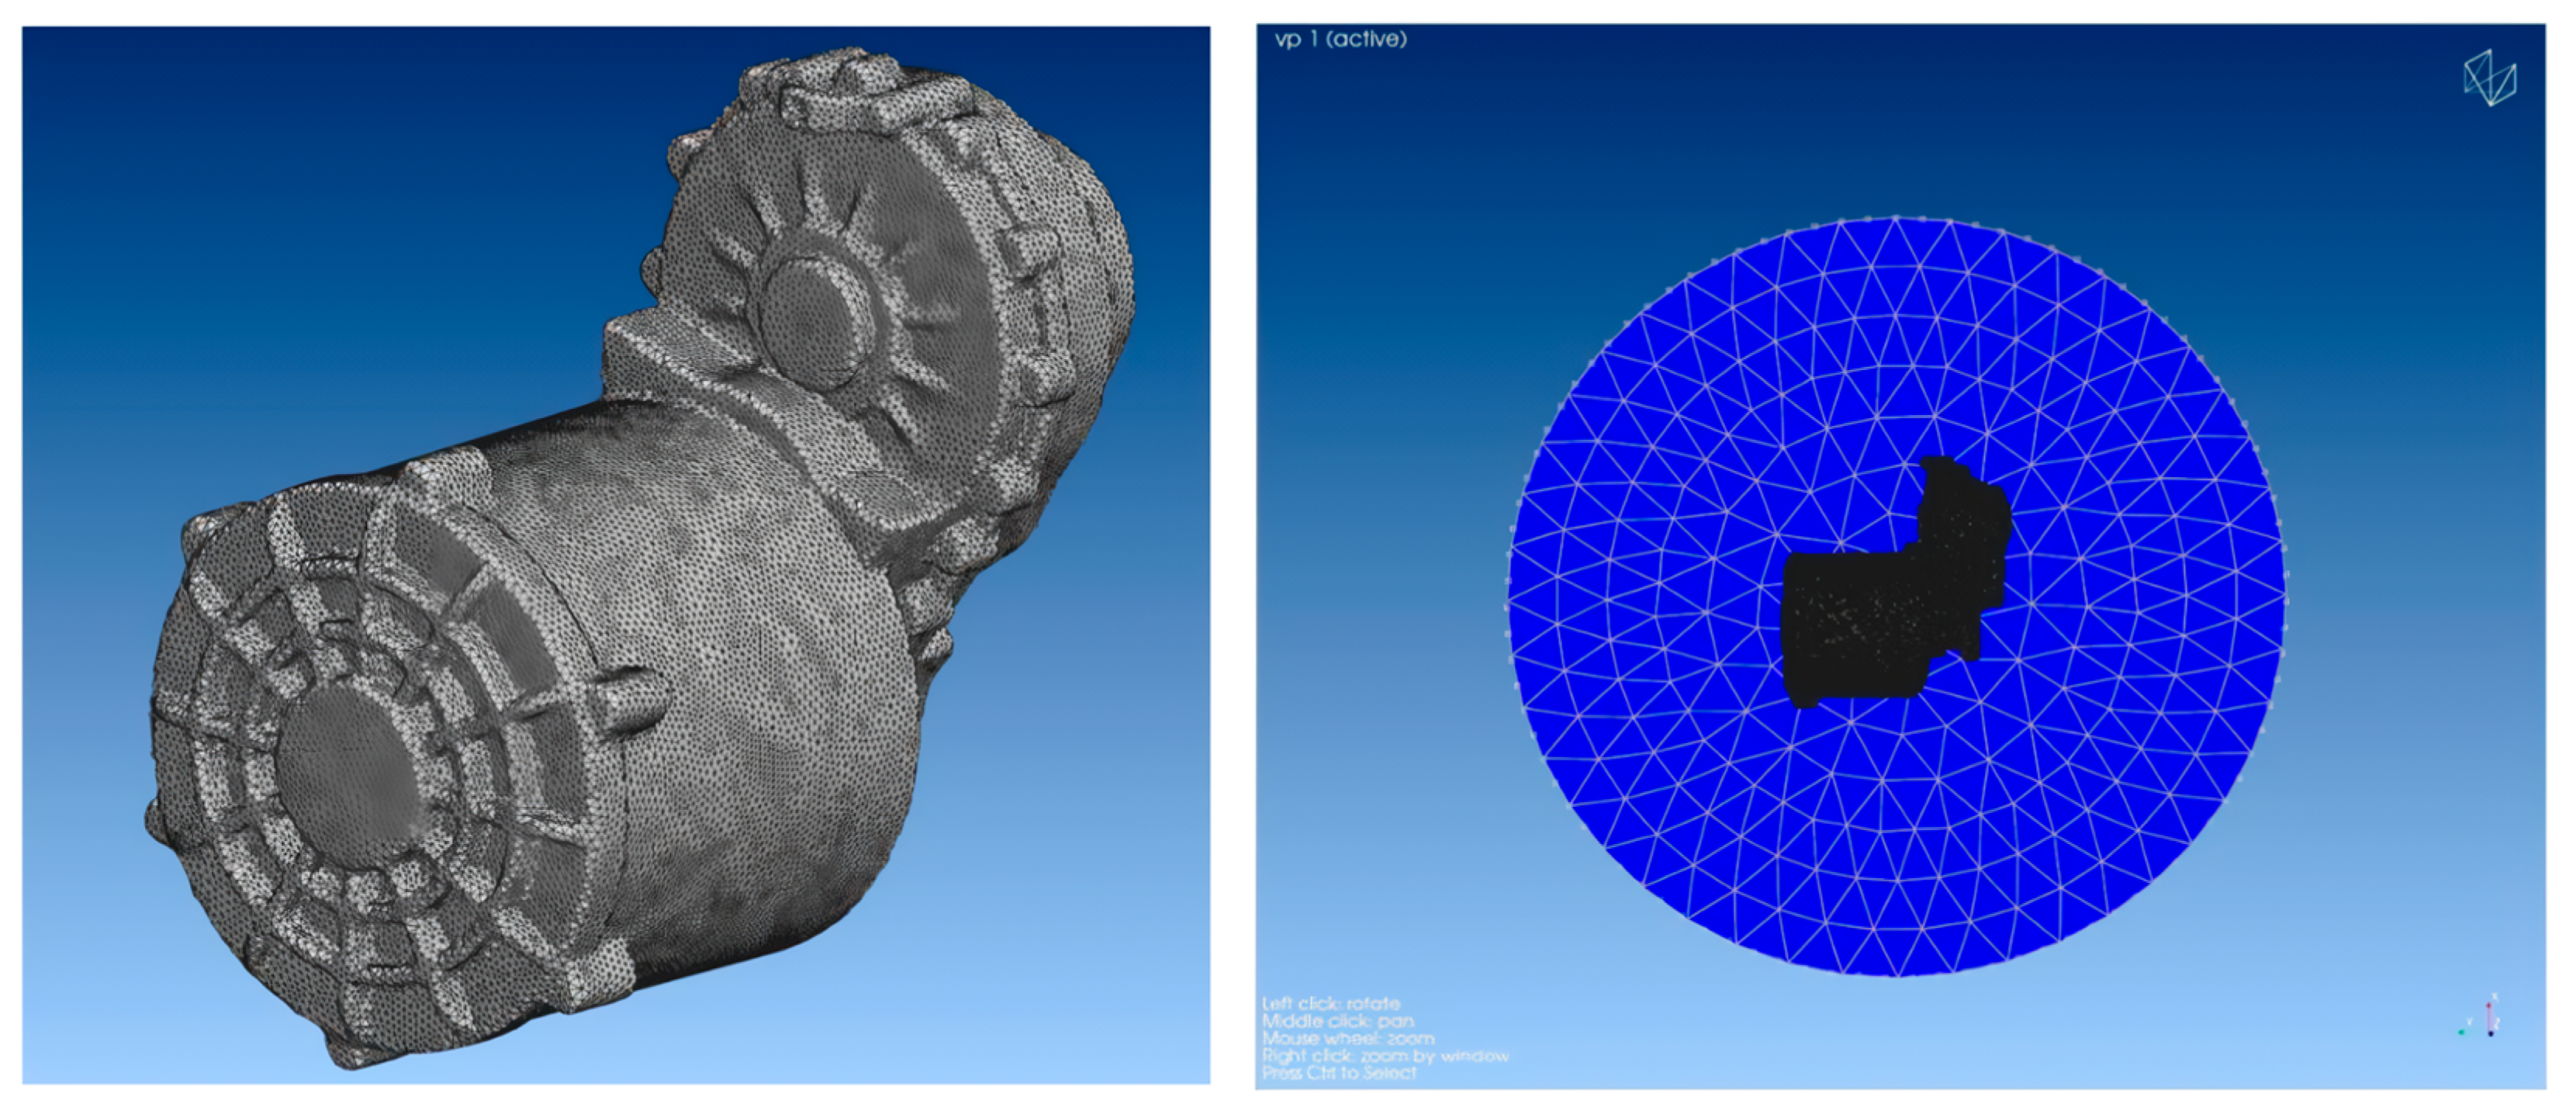Click the top edge of blue mesh circle
2576x1114 pixels.
[x=1895, y=222]
